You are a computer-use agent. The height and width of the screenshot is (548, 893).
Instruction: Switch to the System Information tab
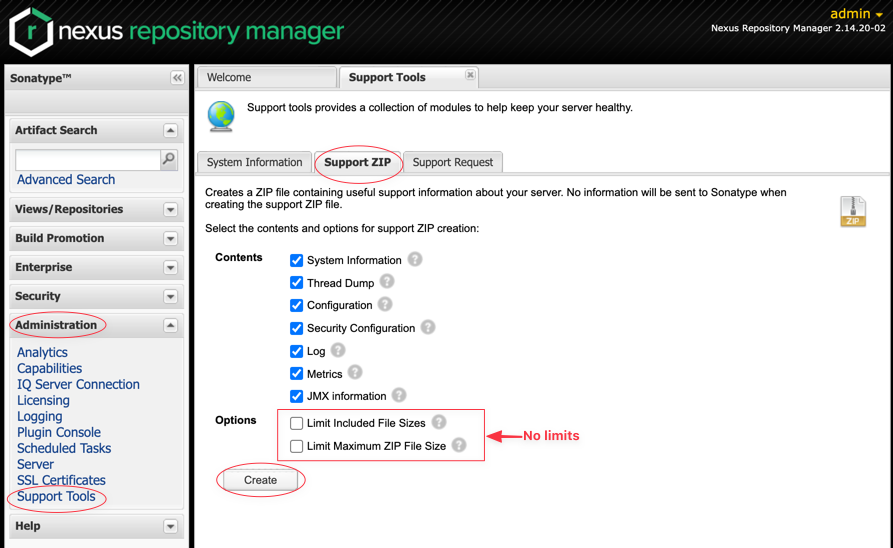[254, 162]
